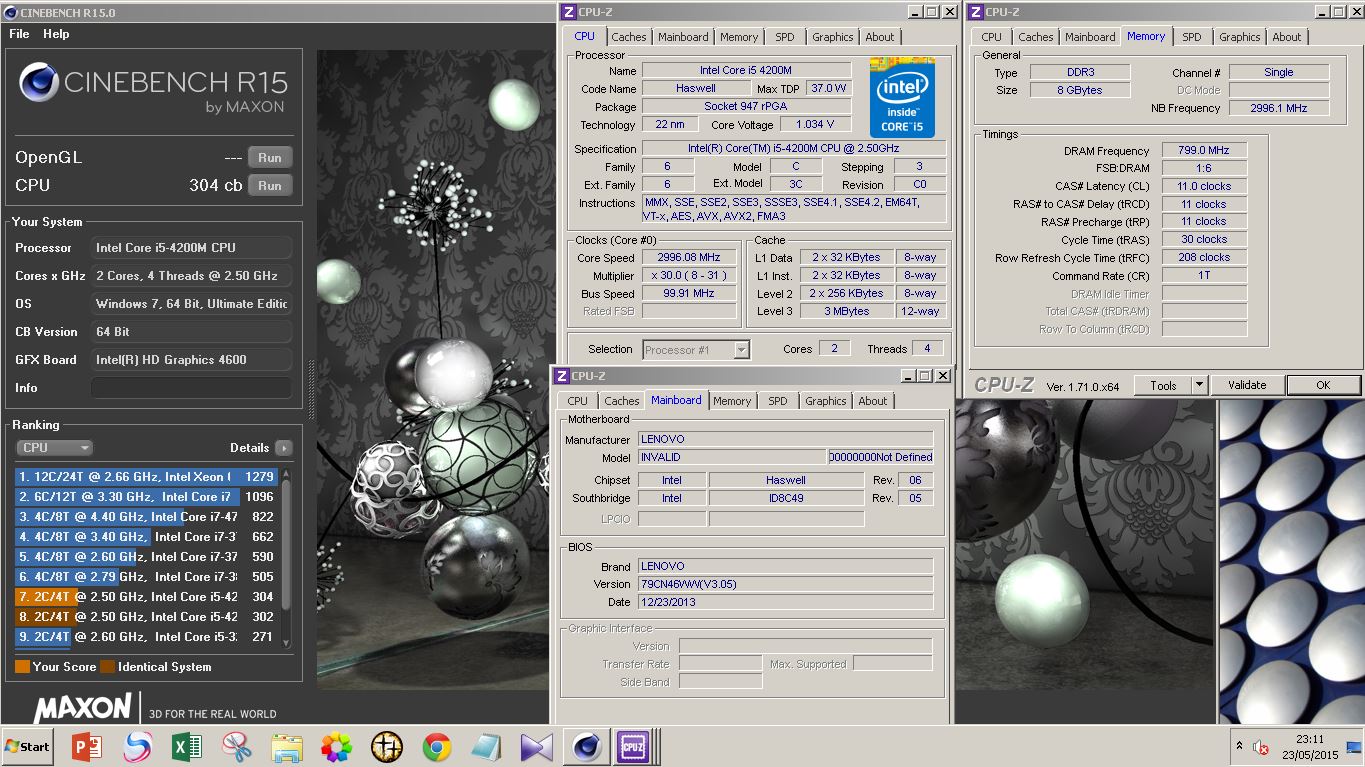Run the CPU benchmark
The width and height of the screenshot is (1365, 767).
(x=270, y=185)
